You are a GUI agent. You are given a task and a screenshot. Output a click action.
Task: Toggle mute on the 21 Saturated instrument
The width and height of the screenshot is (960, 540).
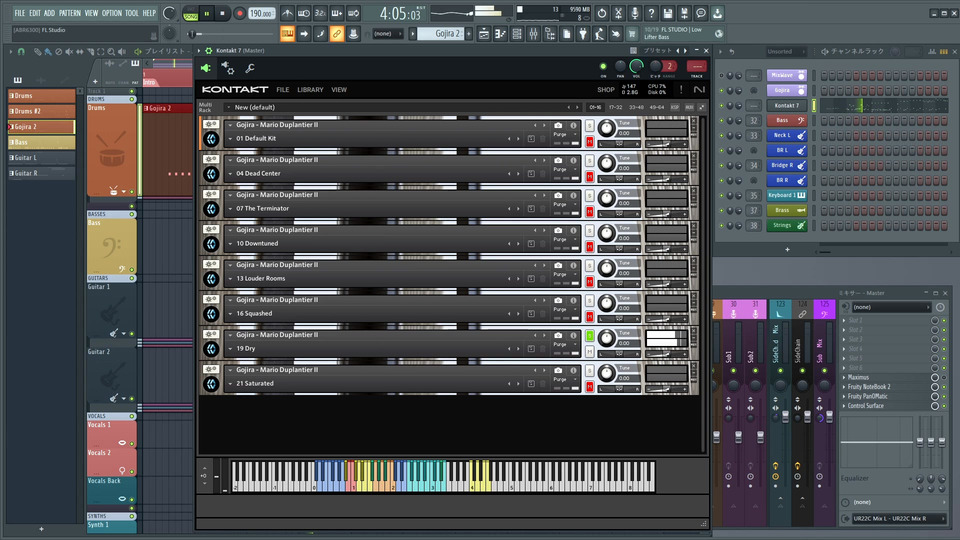(590, 387)
